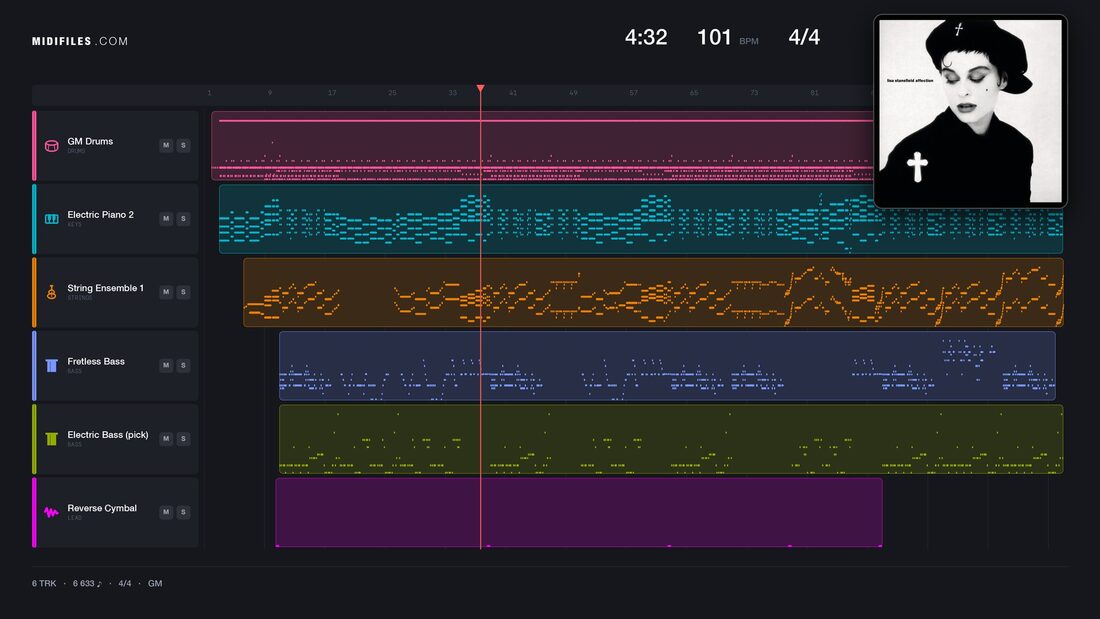Select the Electric Piano 2 track name

click(100, 215)
